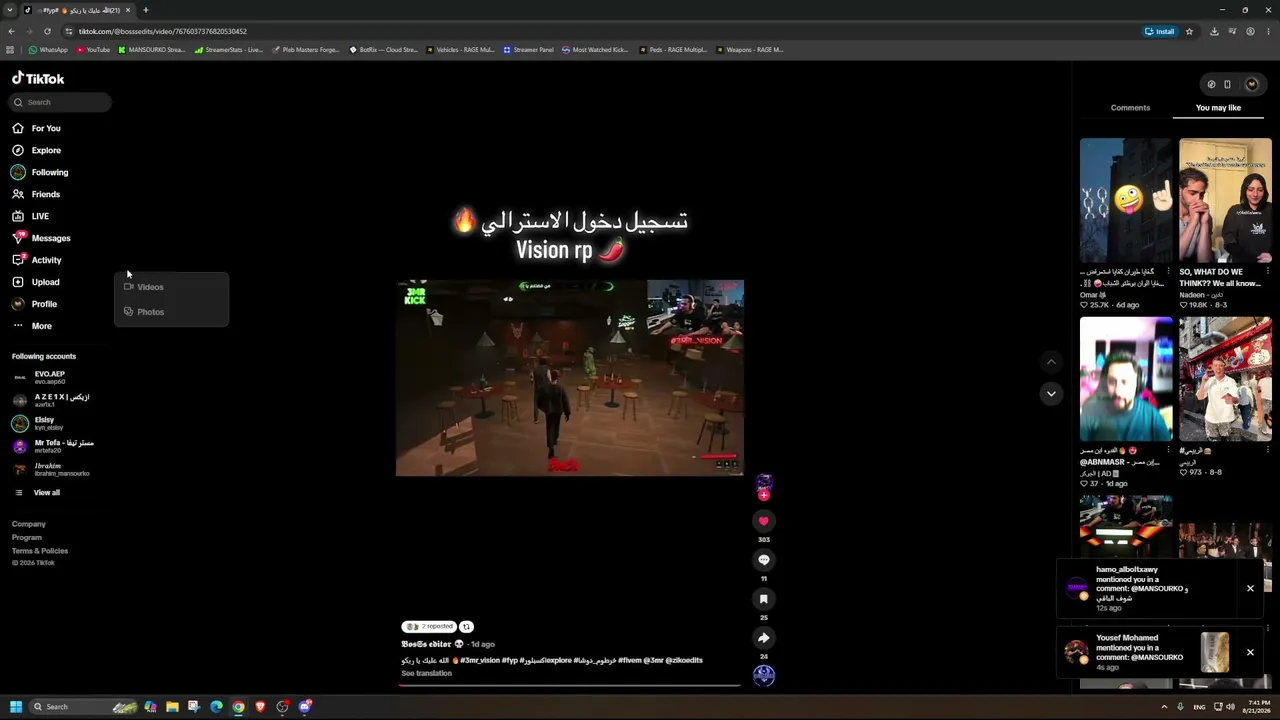Switch to the Comments tab
The image size is (1280, 720).
tap(1130, 108)
